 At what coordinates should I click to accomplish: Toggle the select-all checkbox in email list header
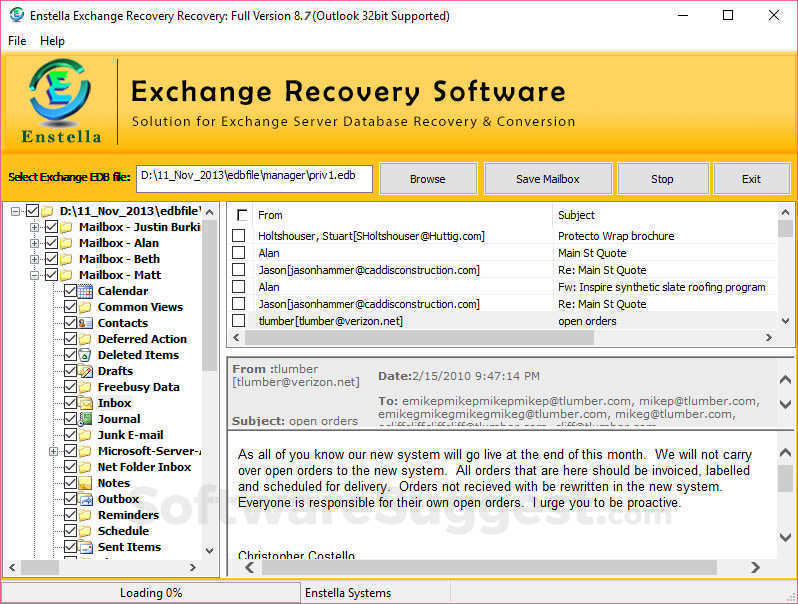[x=242, y=215]
